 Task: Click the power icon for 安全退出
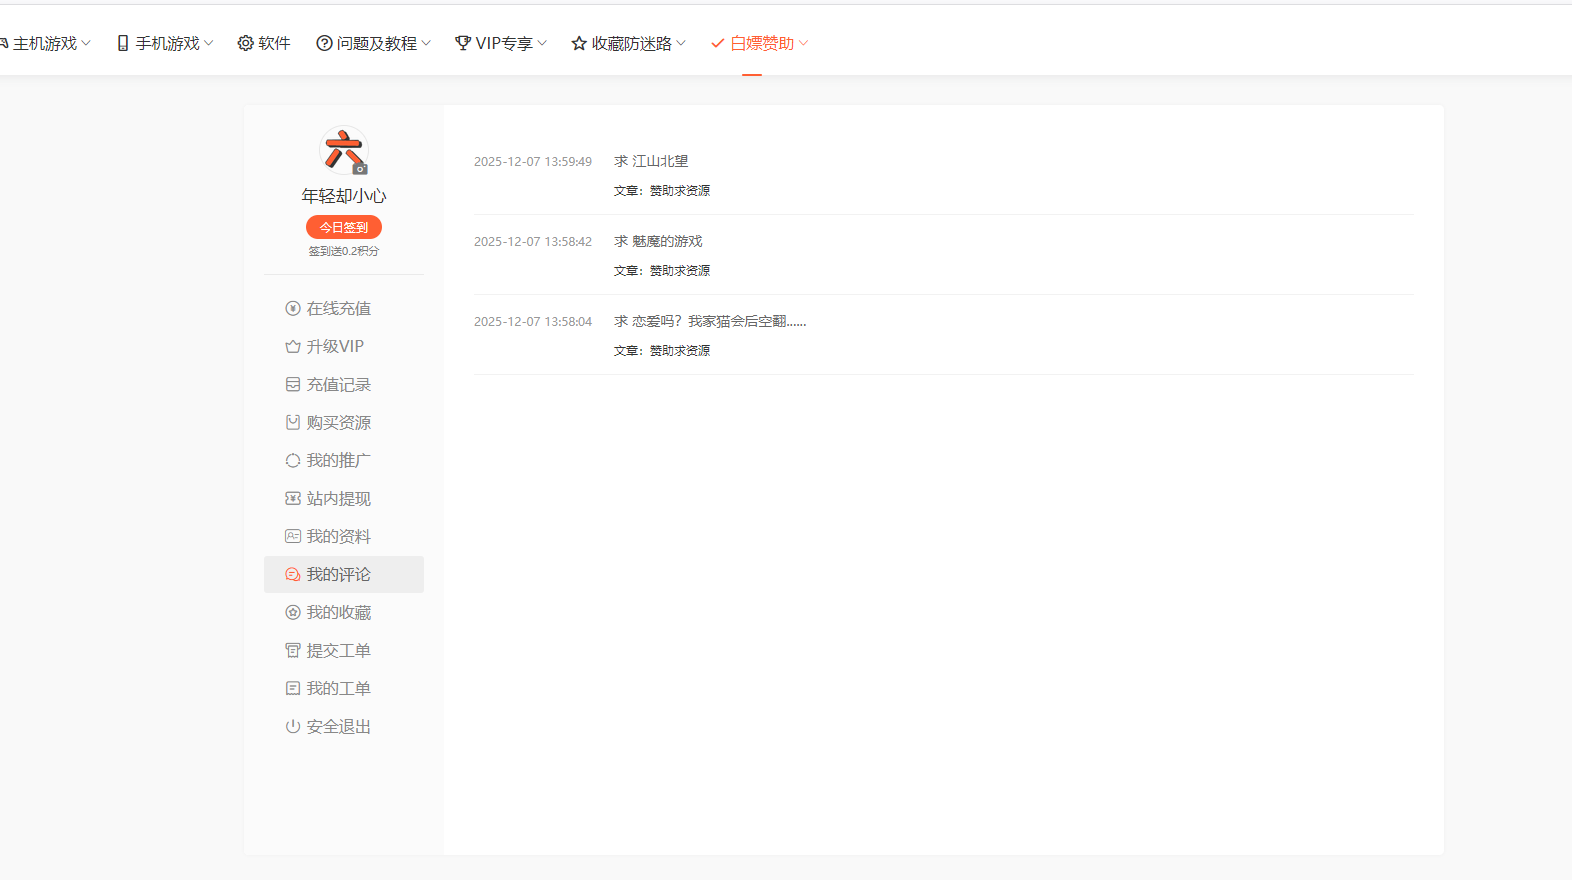coord(293,727)
